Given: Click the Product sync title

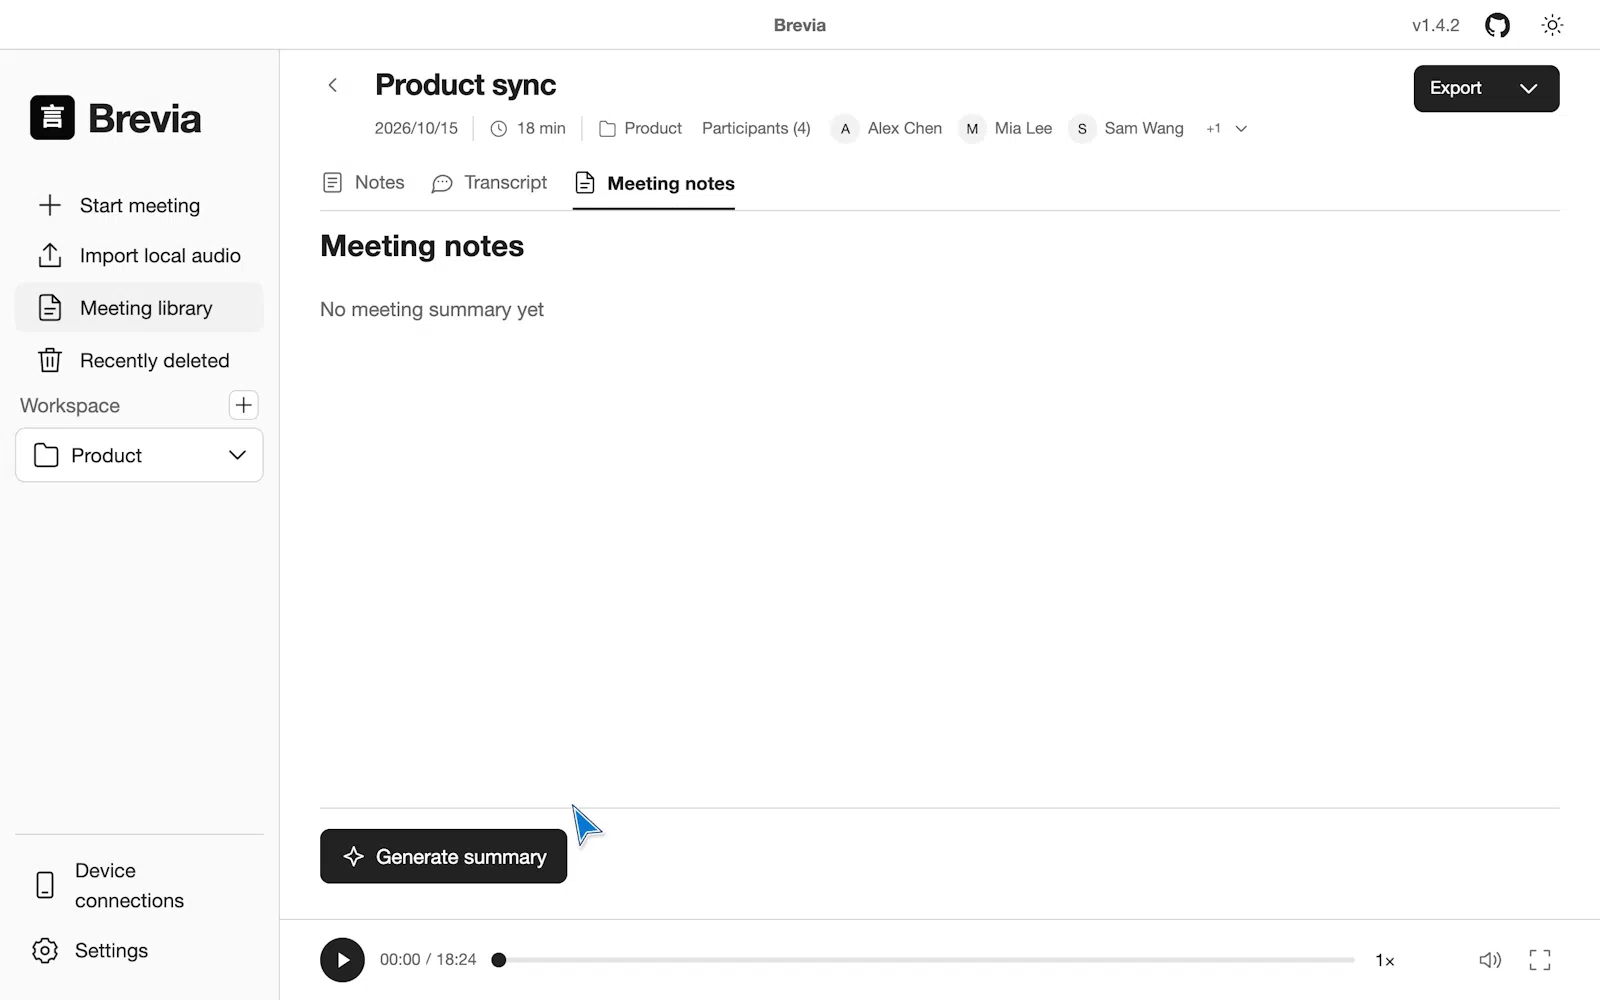Looking at the screenshot, I should point(465,85).
